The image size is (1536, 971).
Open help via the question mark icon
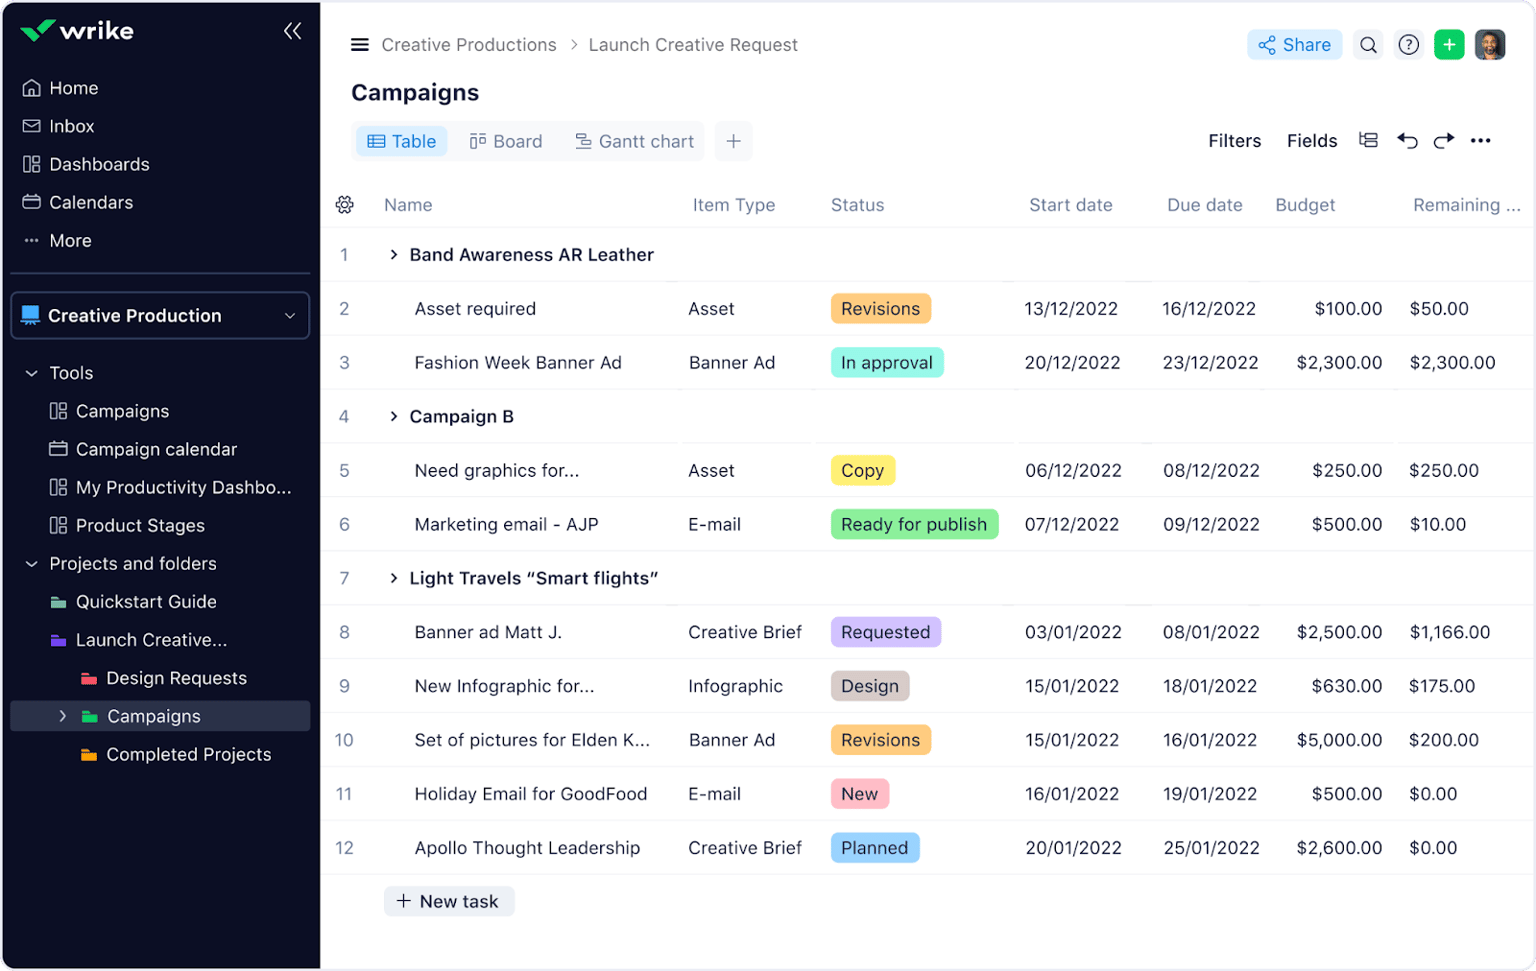[1408, 44]
